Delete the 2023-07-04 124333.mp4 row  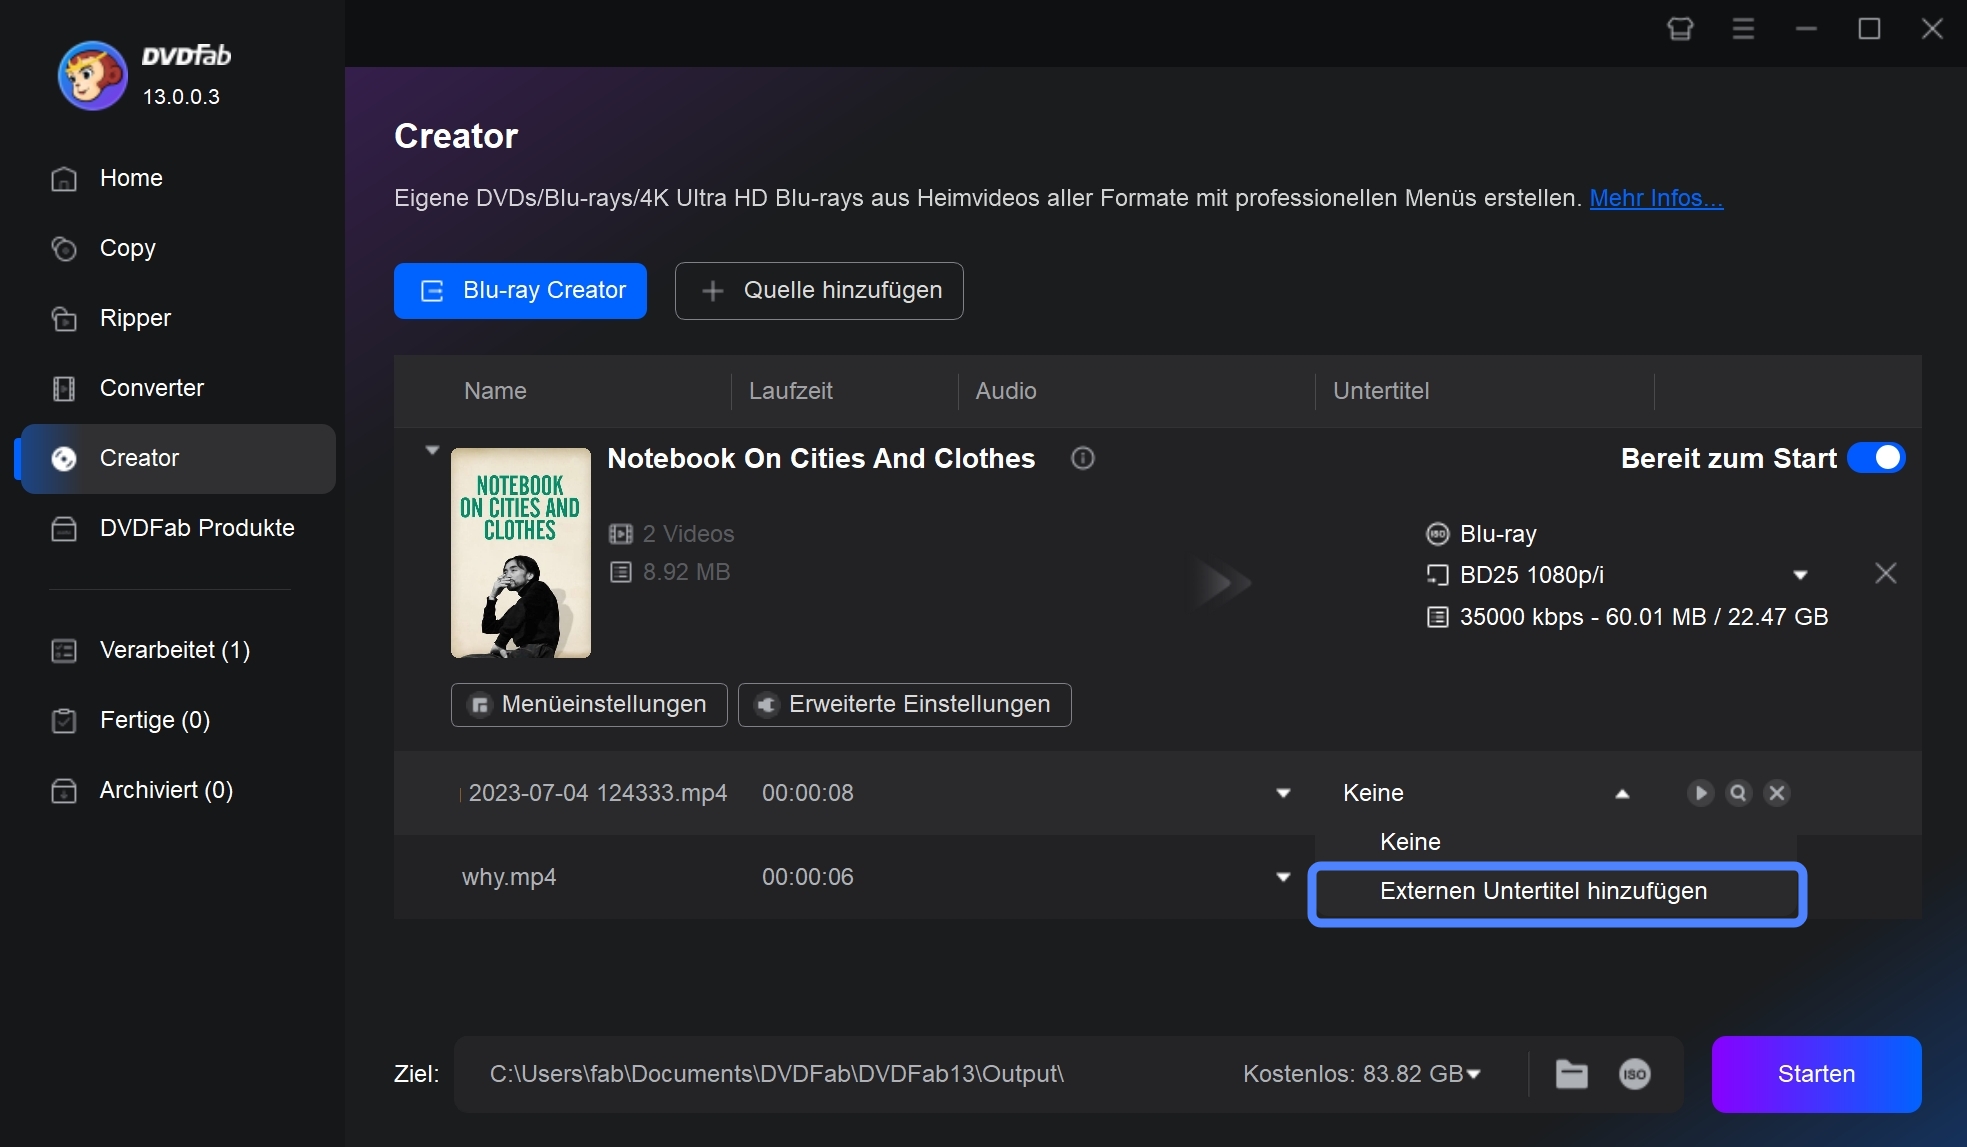[x=1777, y=793]
